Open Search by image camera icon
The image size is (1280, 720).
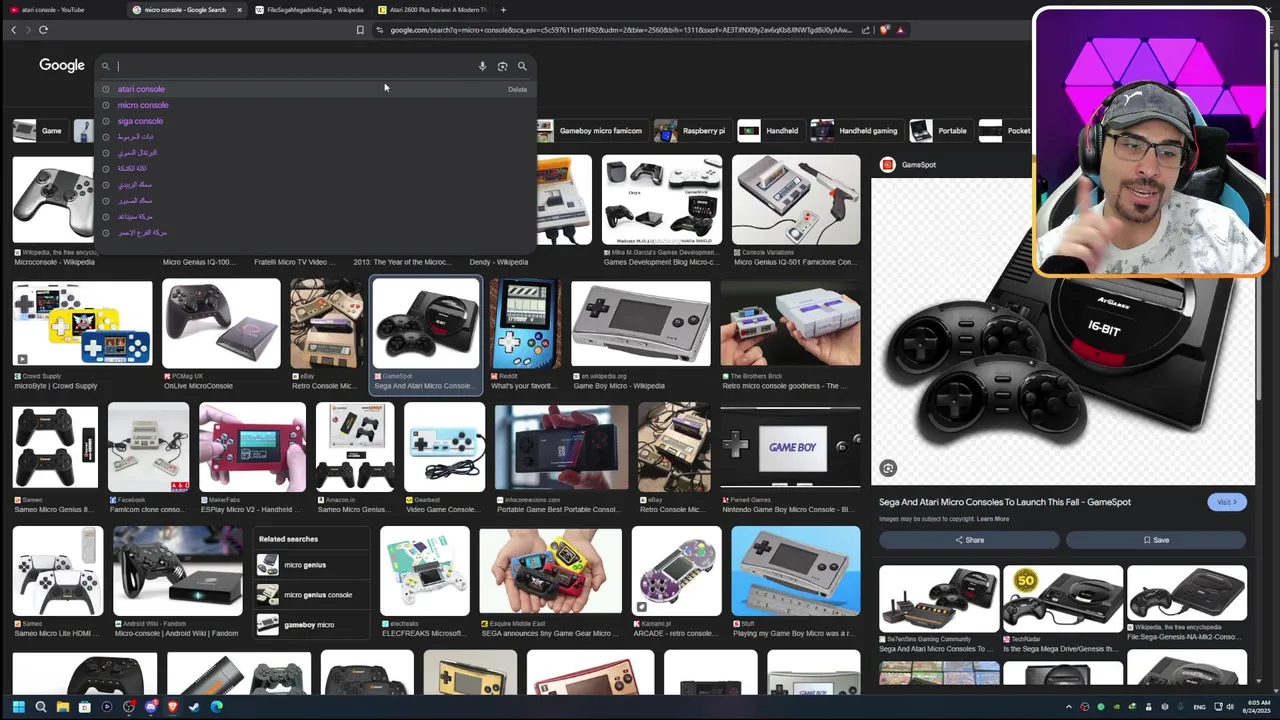point(502,66)
